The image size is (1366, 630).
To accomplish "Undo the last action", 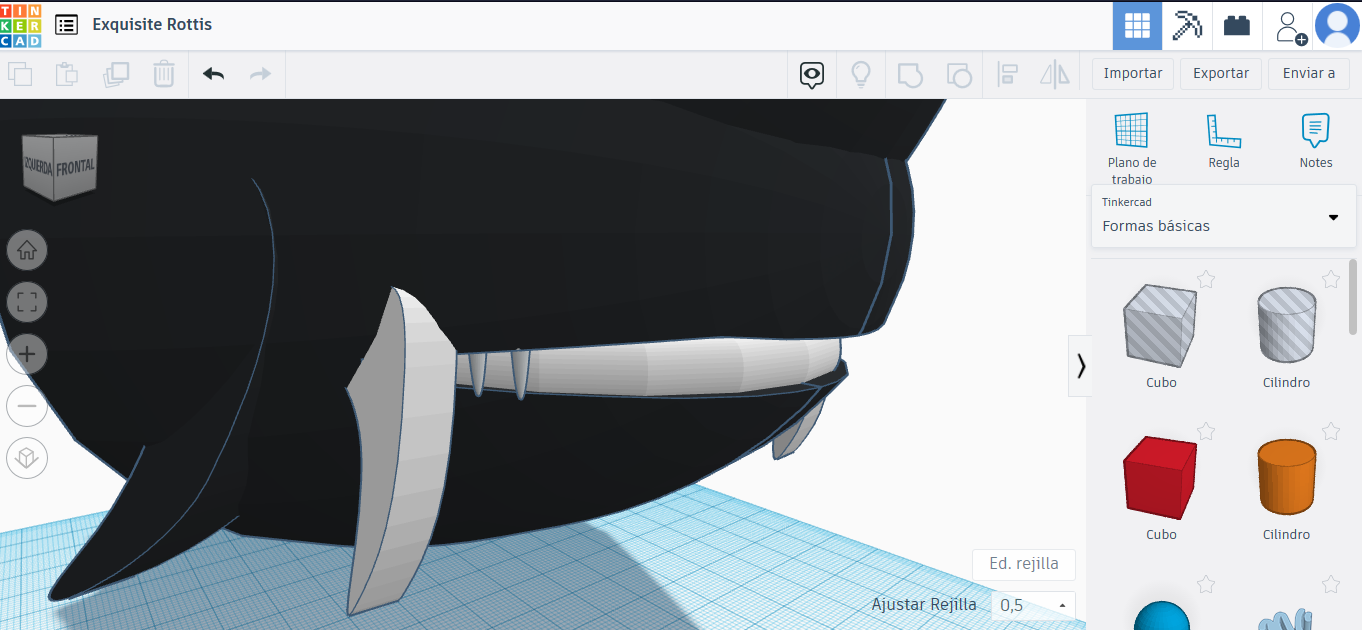I will [213, 74].
